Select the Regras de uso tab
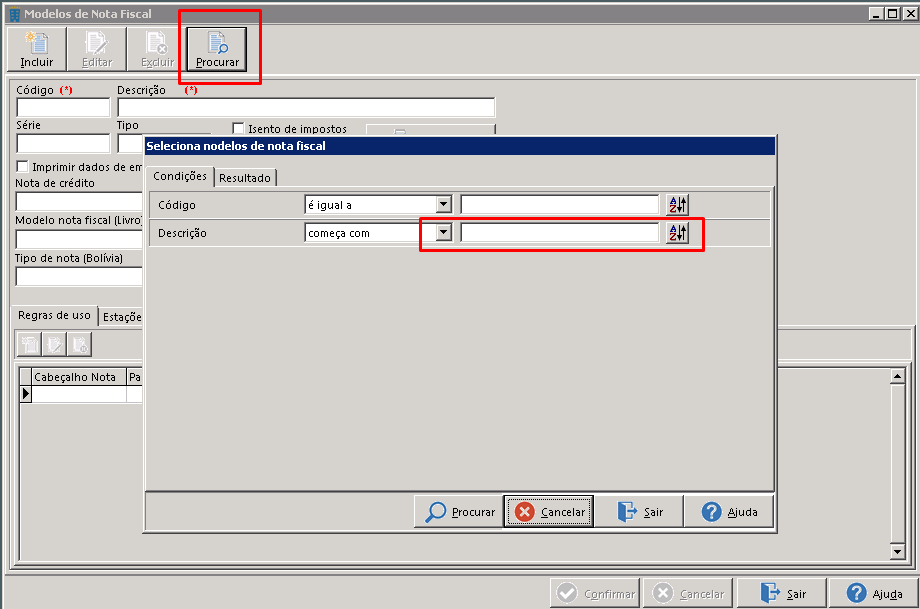920x609 pixels. point(55,315)
